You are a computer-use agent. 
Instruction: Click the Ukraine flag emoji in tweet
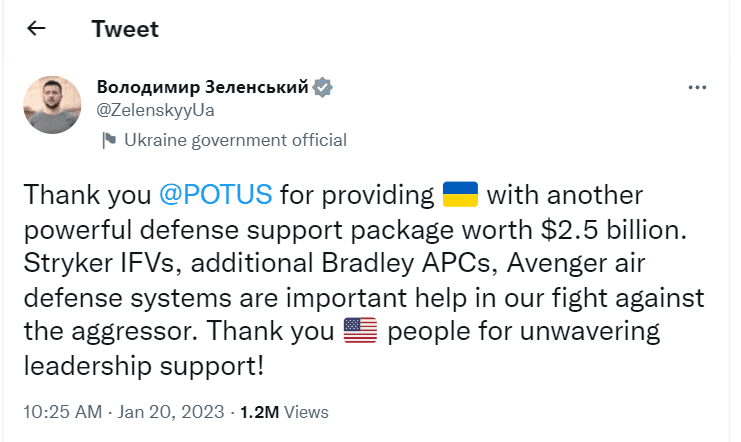coord(460,193)
